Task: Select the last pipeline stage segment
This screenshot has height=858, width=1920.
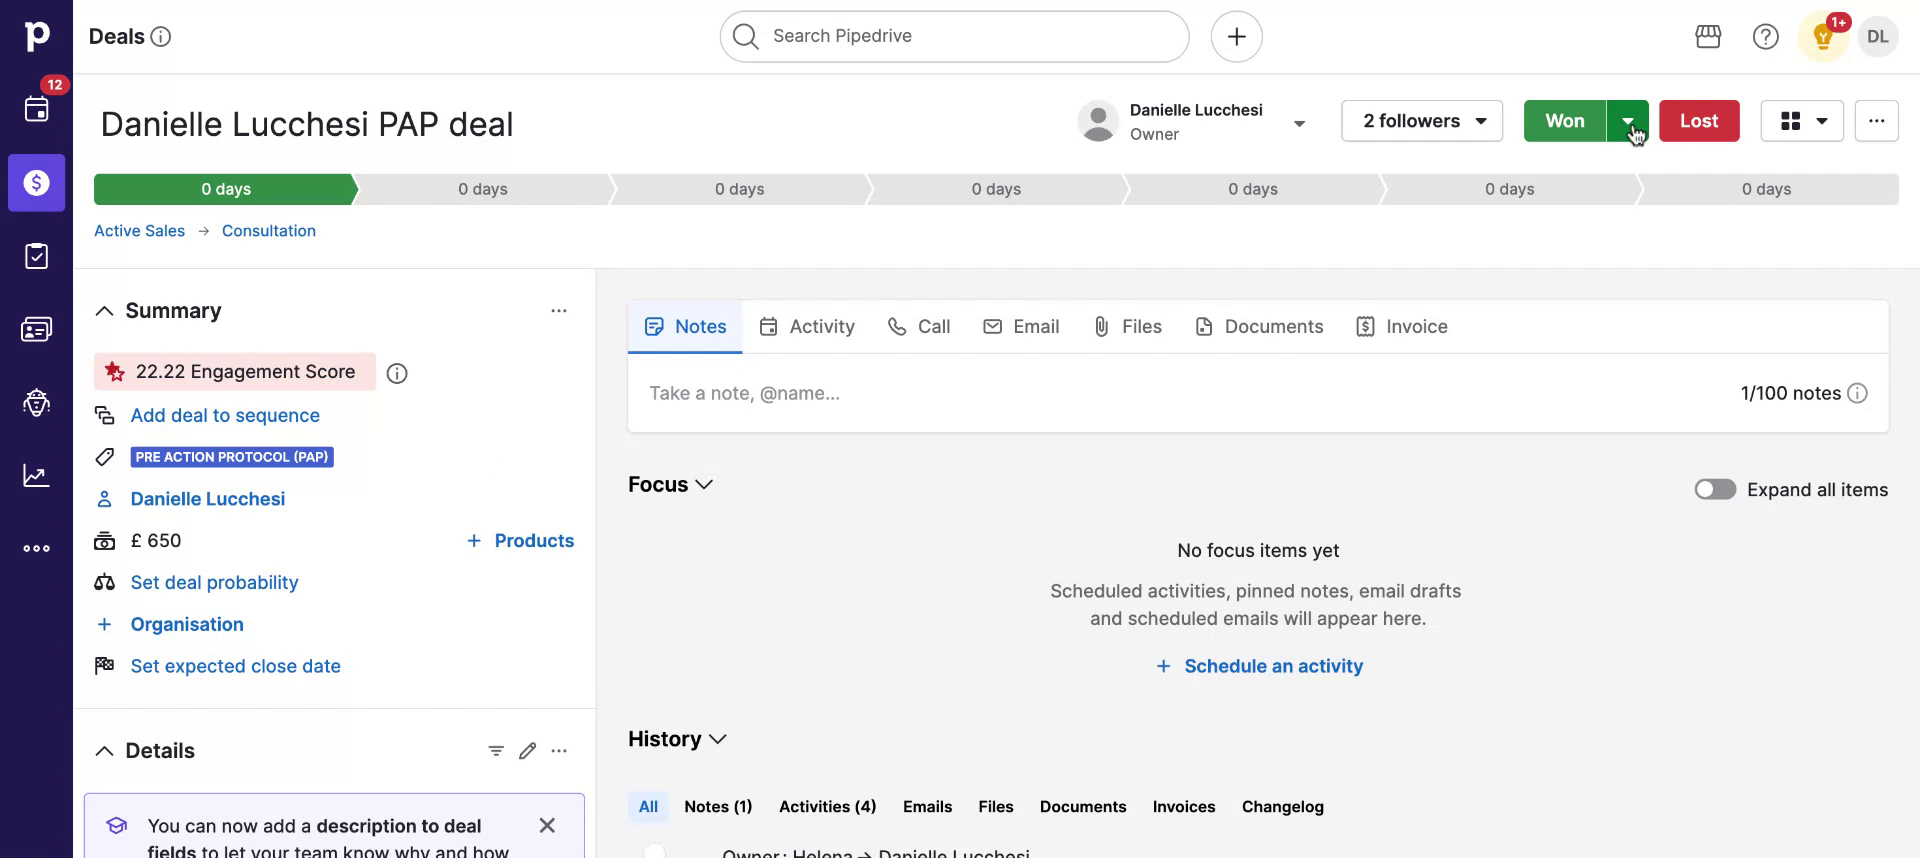Action: (1768, 189)
